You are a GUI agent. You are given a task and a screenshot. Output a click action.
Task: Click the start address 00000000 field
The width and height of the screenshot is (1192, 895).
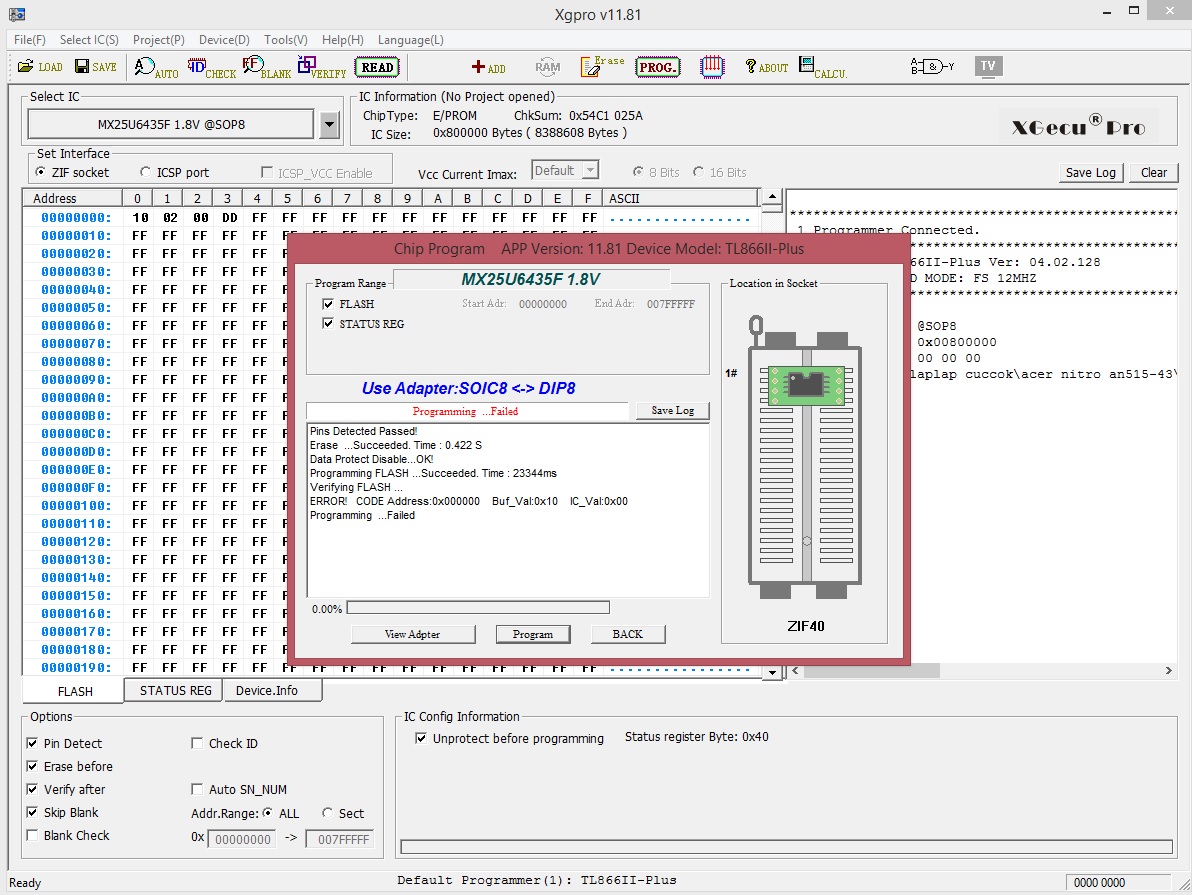pyautogui.click(x=243, y=839)
